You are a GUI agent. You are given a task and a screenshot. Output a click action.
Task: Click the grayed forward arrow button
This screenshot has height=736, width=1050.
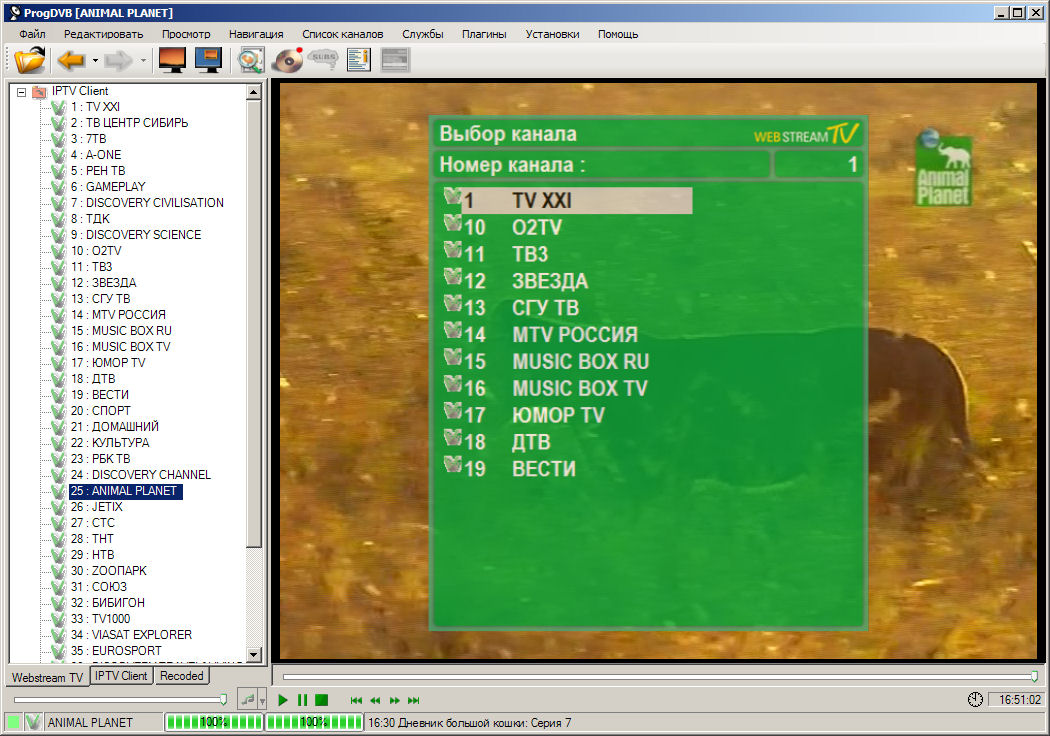pos(119,60)
